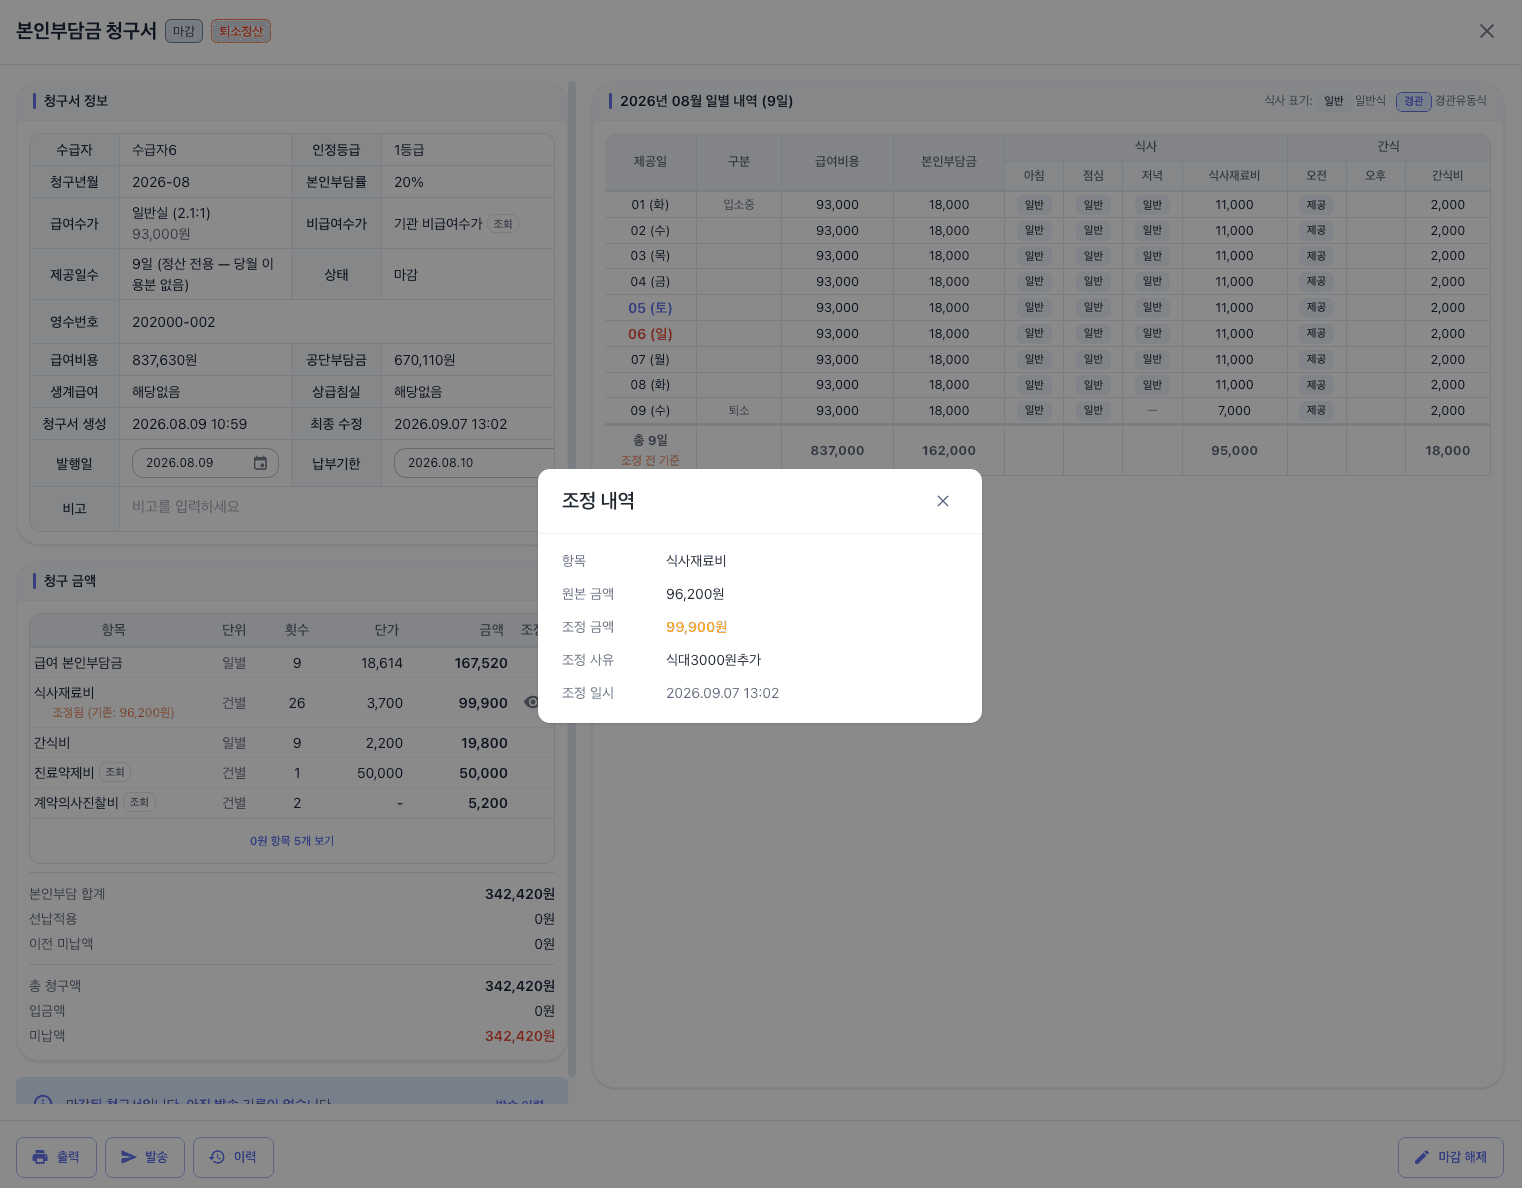Close the 본인부담금 청구서 window
1522x1188 pixels.
[1487, 31]
